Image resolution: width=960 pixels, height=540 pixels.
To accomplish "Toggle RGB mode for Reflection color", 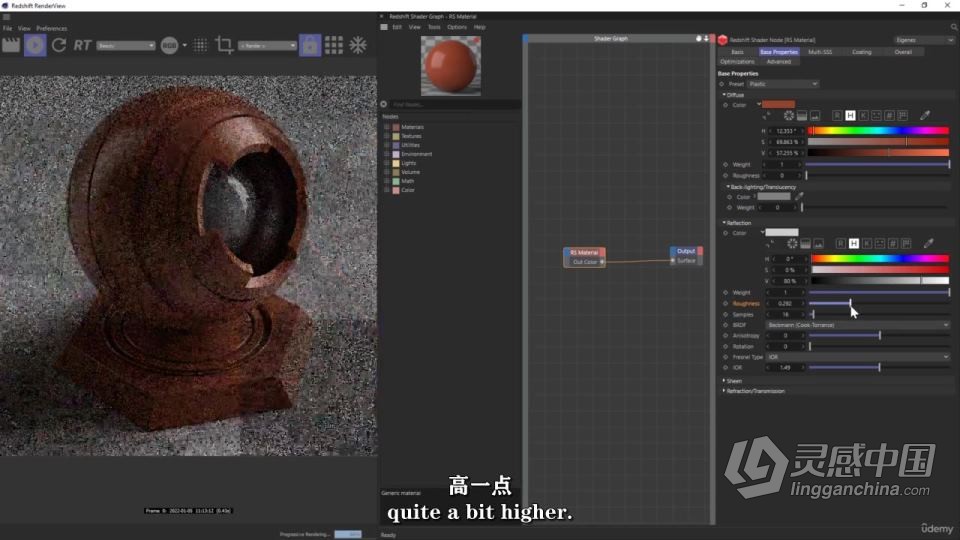I will 841,243.
